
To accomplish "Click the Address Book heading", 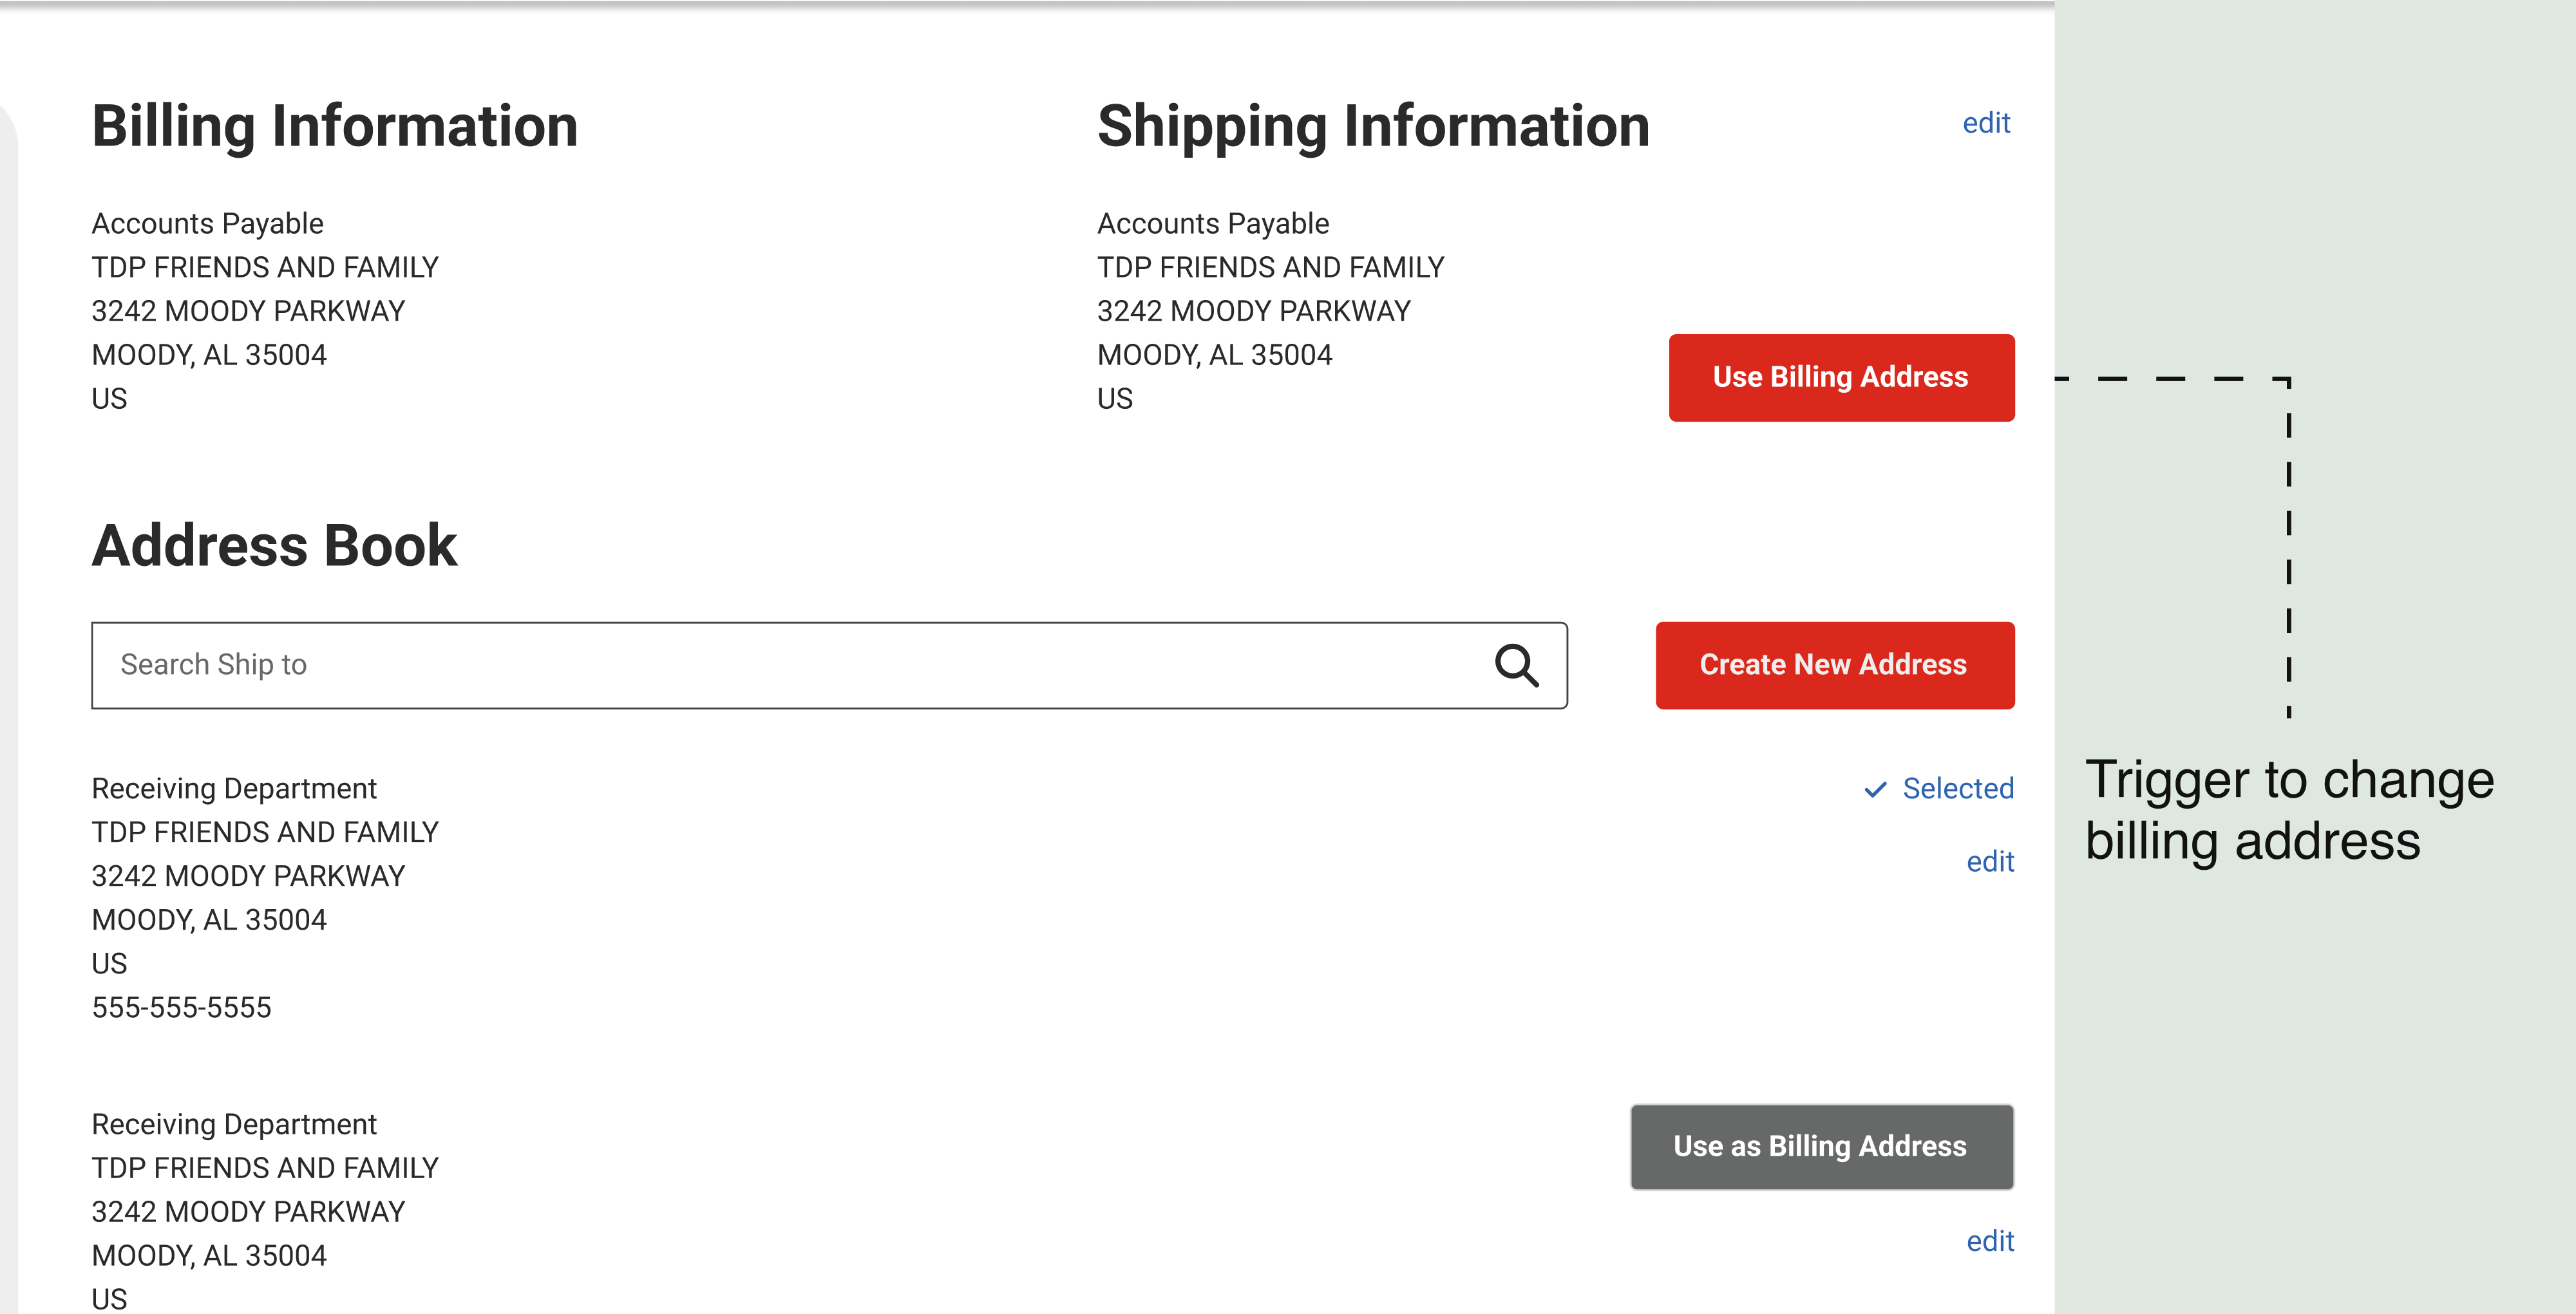I will pyautogui.click(x=274, y=546).
